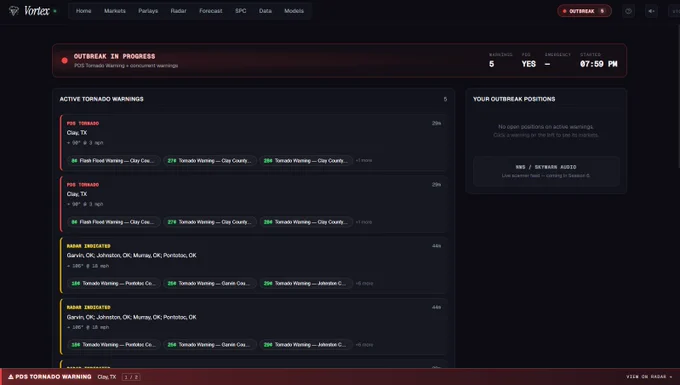Expand '+1 more' in the second Clay card
The width and height of the screenshot is (680, 385).
364,222
